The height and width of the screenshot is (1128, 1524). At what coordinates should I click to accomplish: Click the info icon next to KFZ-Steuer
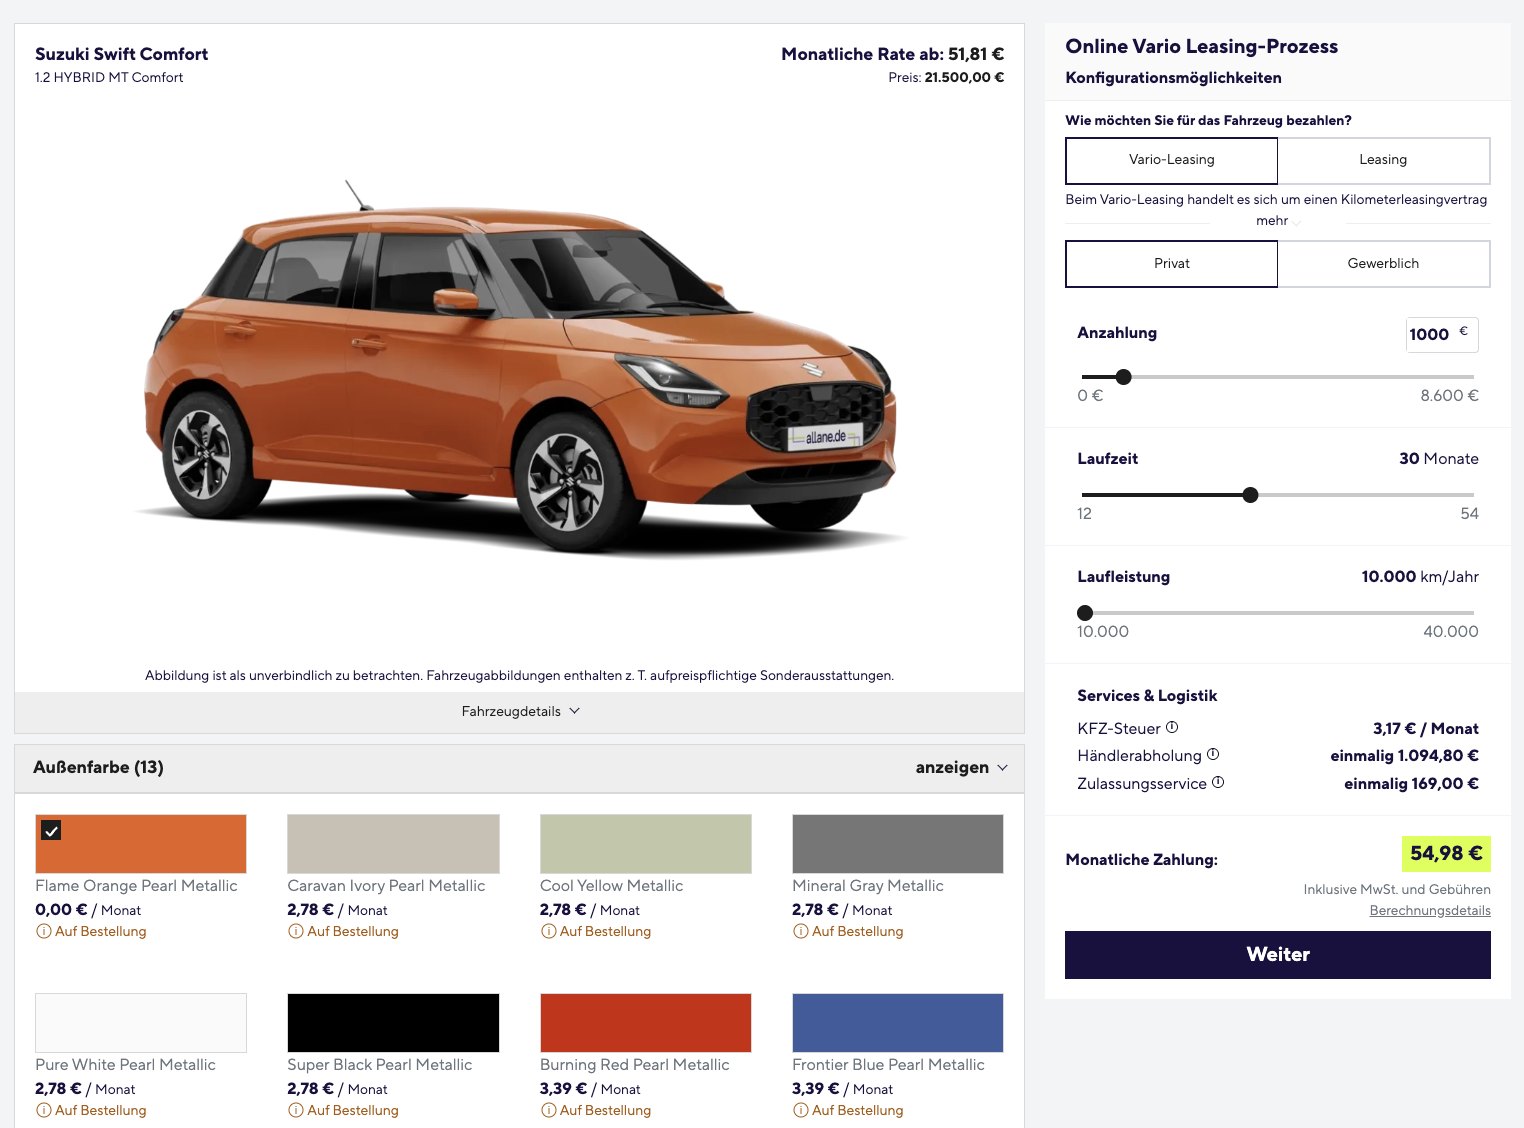click(1172, 728)
